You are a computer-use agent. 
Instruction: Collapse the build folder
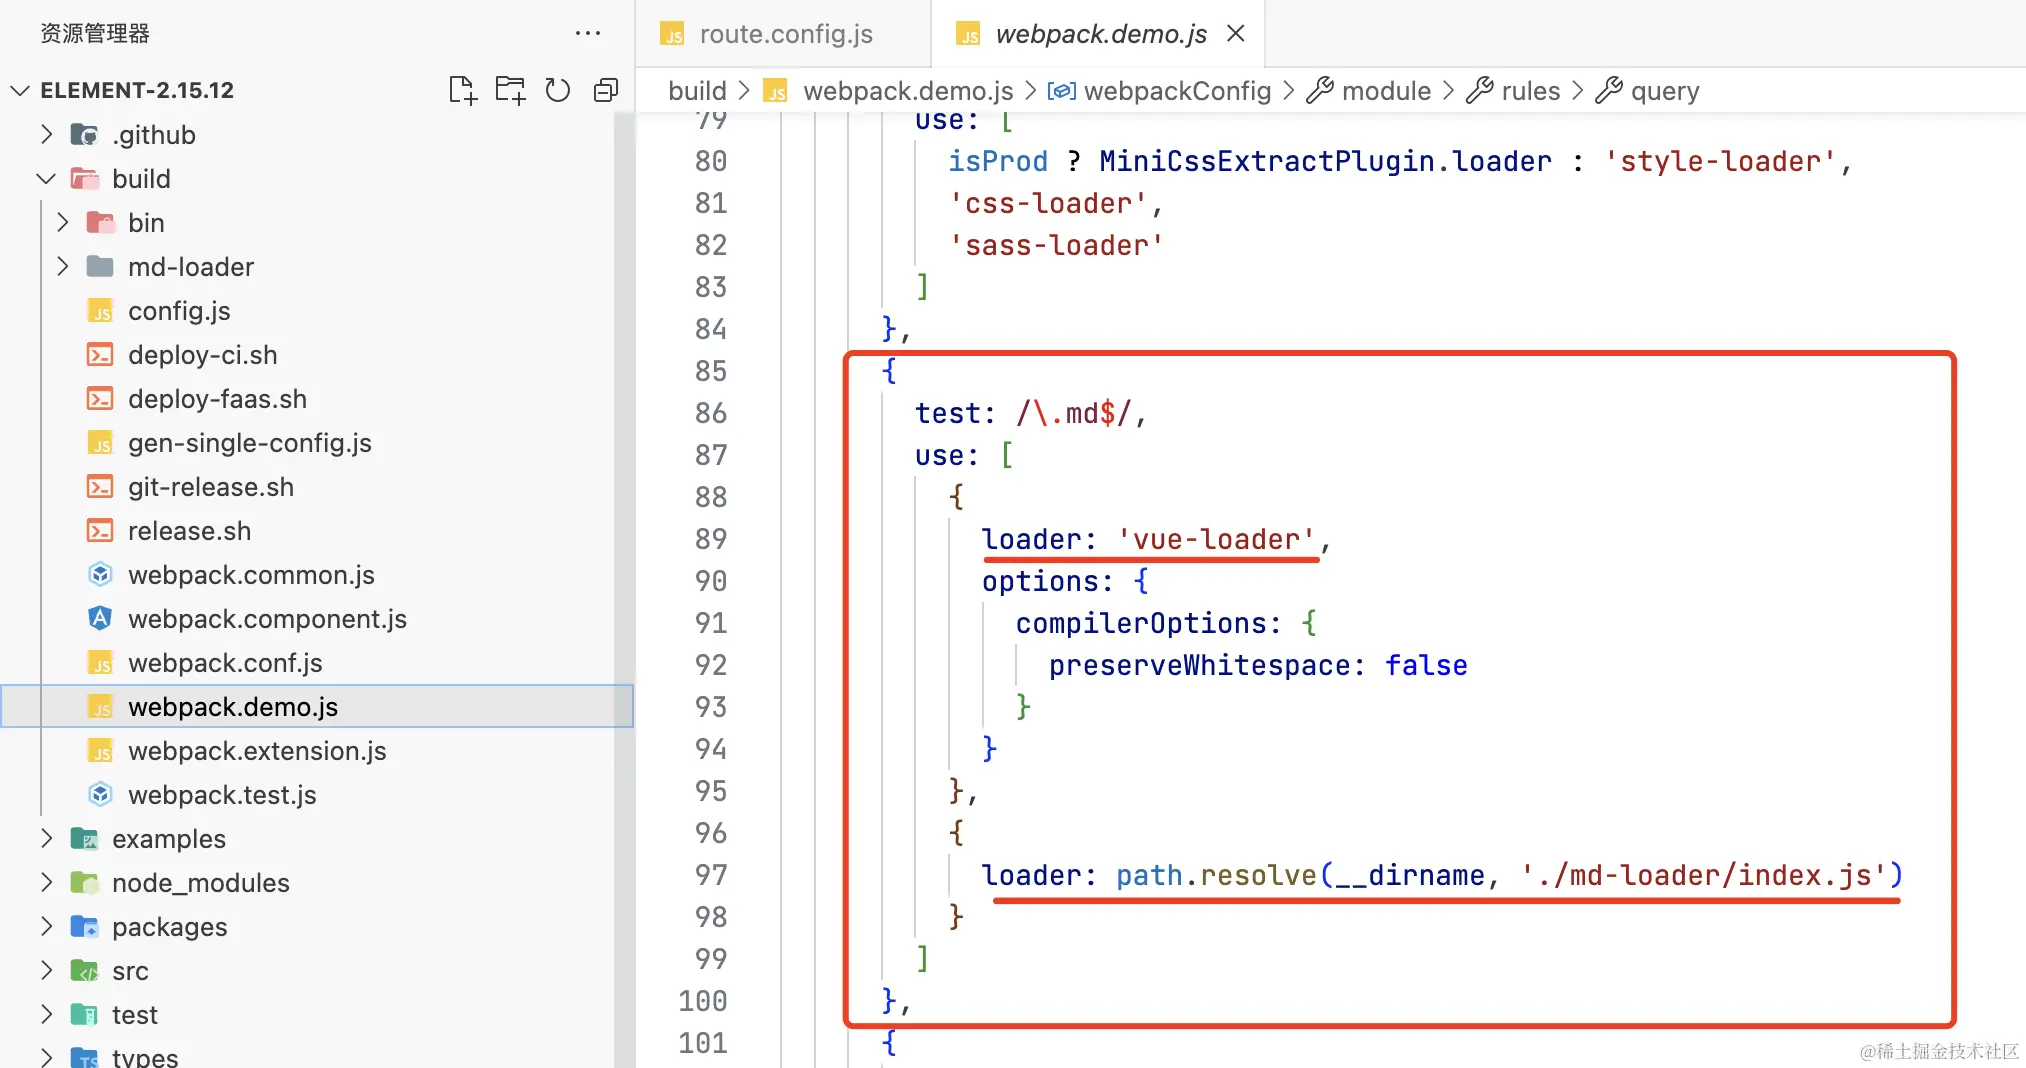click(46, 178)
